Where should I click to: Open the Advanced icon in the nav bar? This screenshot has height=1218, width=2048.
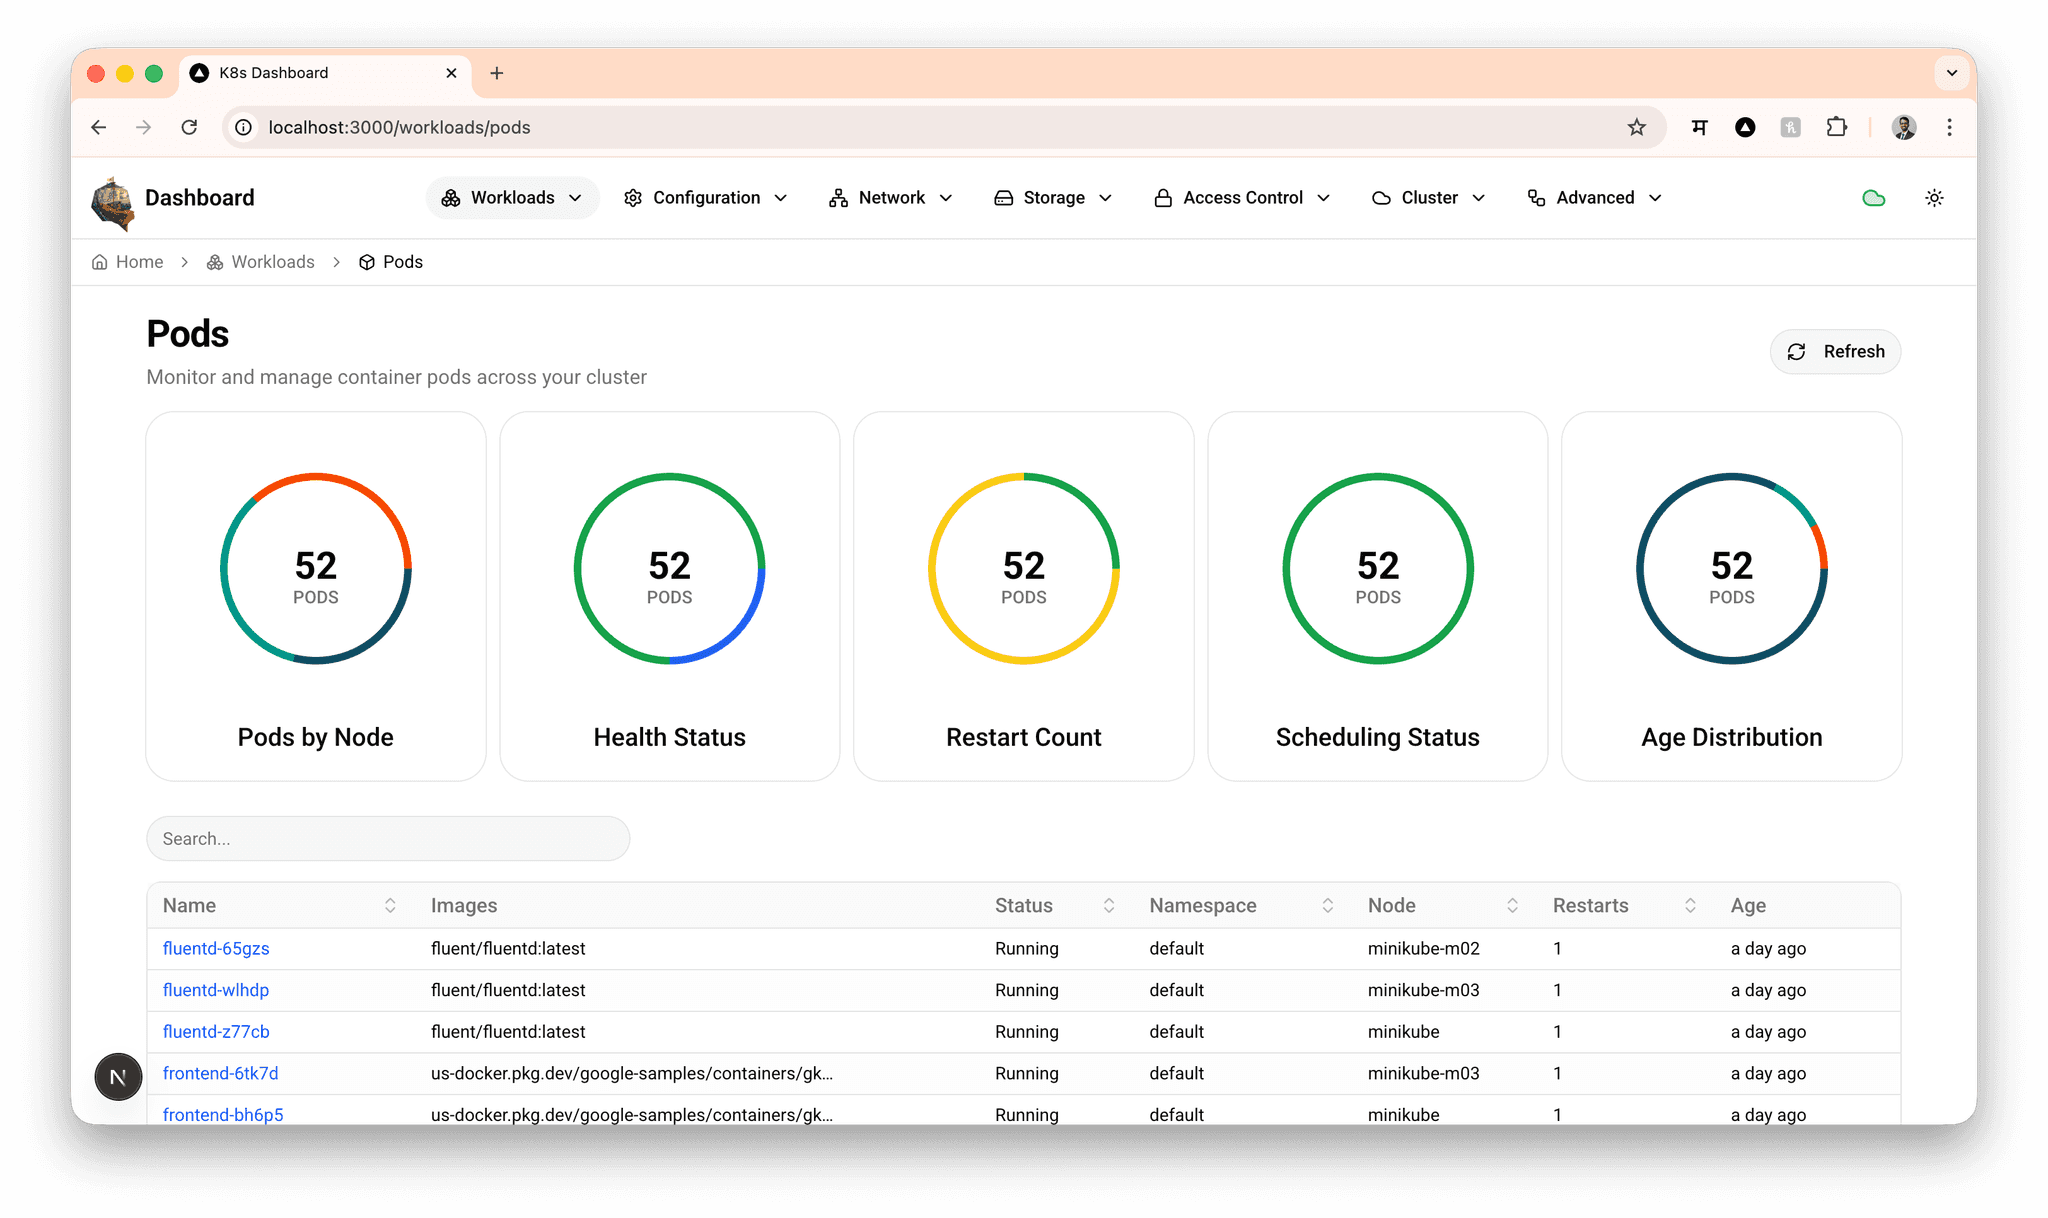(1535, 198)
